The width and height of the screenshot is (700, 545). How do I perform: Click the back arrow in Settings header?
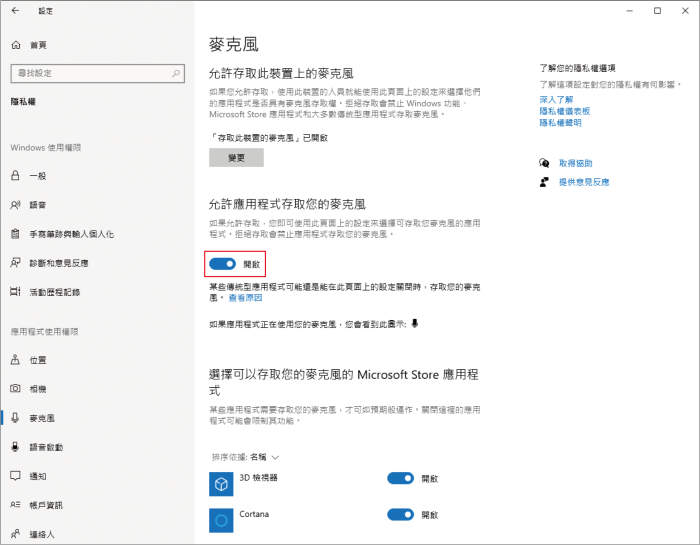[x=15, y=11]
